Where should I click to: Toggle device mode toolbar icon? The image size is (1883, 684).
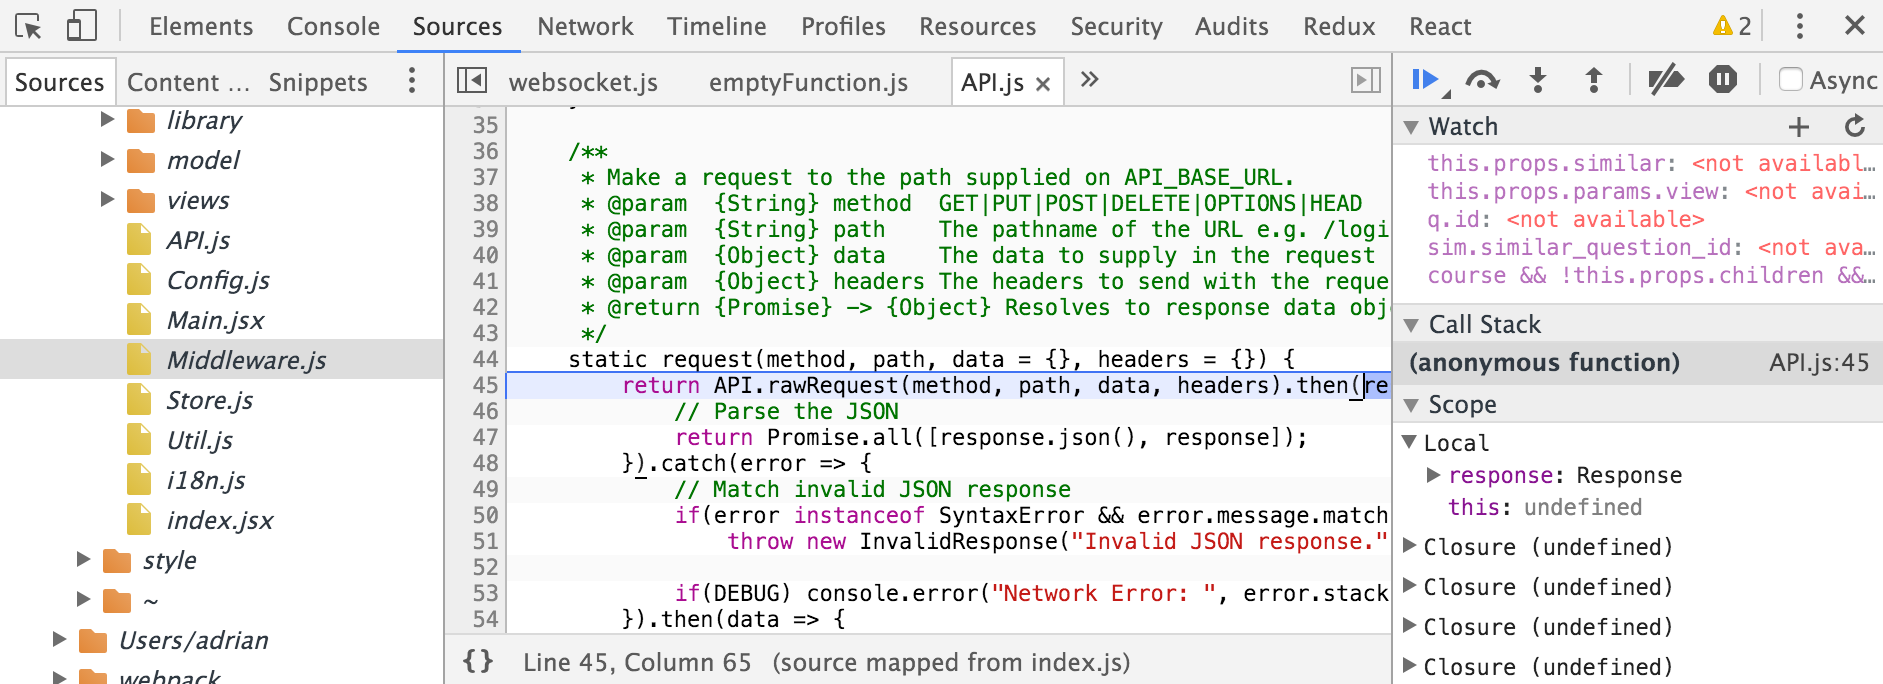[81, 26]
